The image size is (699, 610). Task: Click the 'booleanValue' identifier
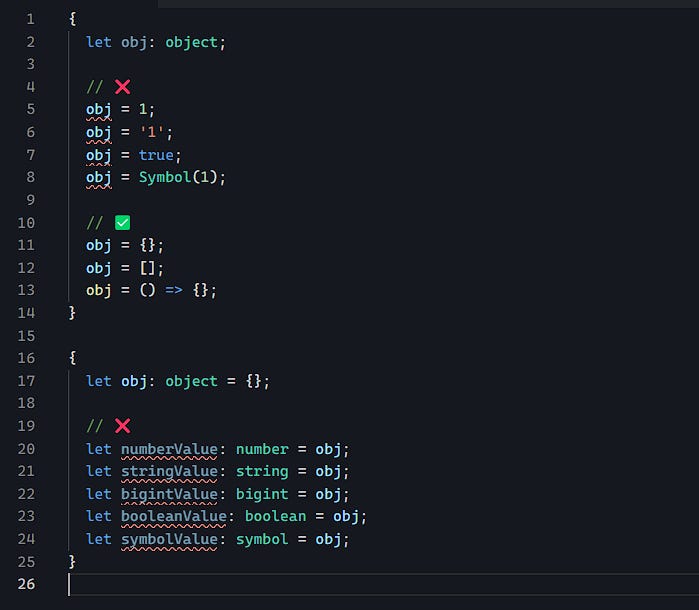(173, 516)
